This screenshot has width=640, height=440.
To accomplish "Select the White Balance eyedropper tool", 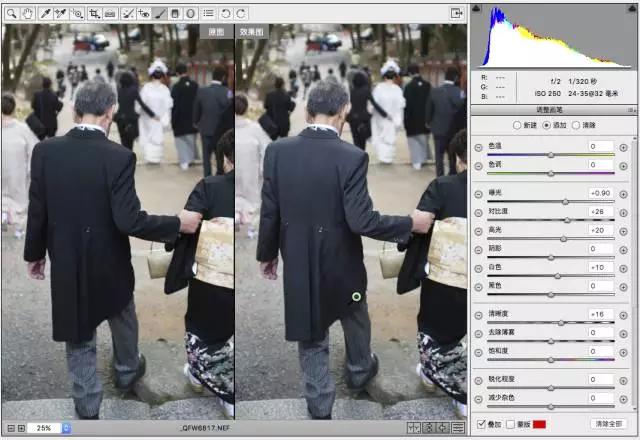I will 45,14.
